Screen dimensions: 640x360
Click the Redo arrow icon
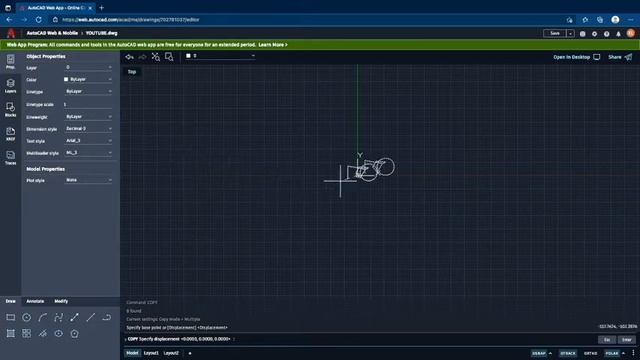pyautogui.click(x=142, y=57)
